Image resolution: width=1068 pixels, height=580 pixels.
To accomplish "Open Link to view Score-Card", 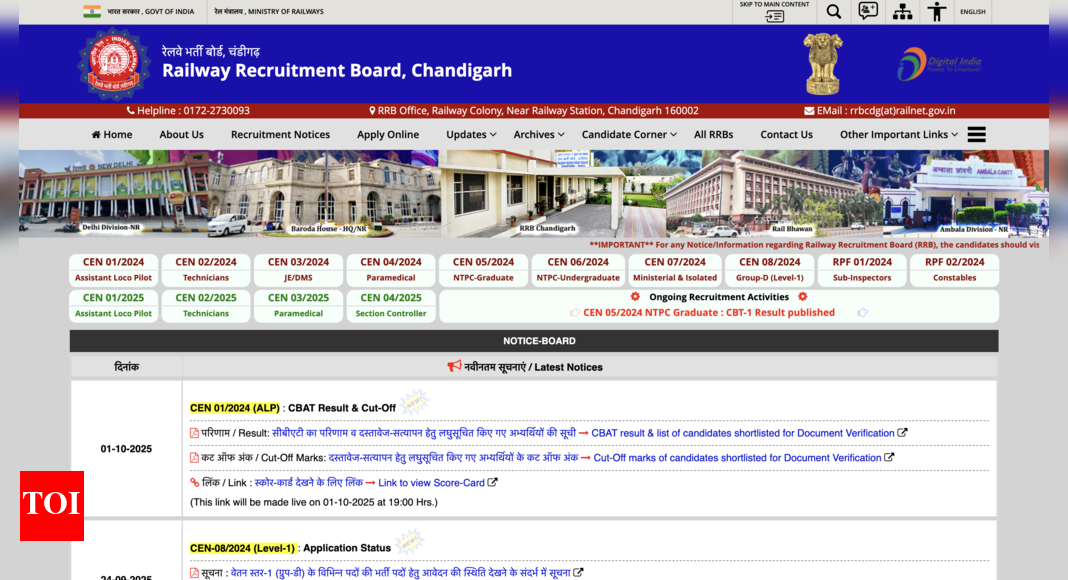I will coord(431,483).
